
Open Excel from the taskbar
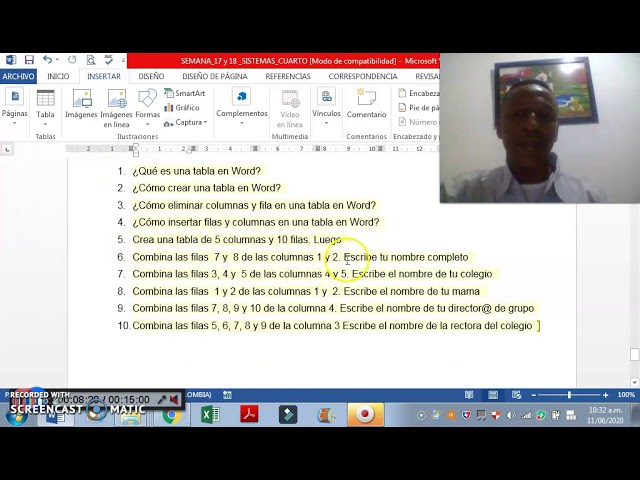click(x=210, y=415)
